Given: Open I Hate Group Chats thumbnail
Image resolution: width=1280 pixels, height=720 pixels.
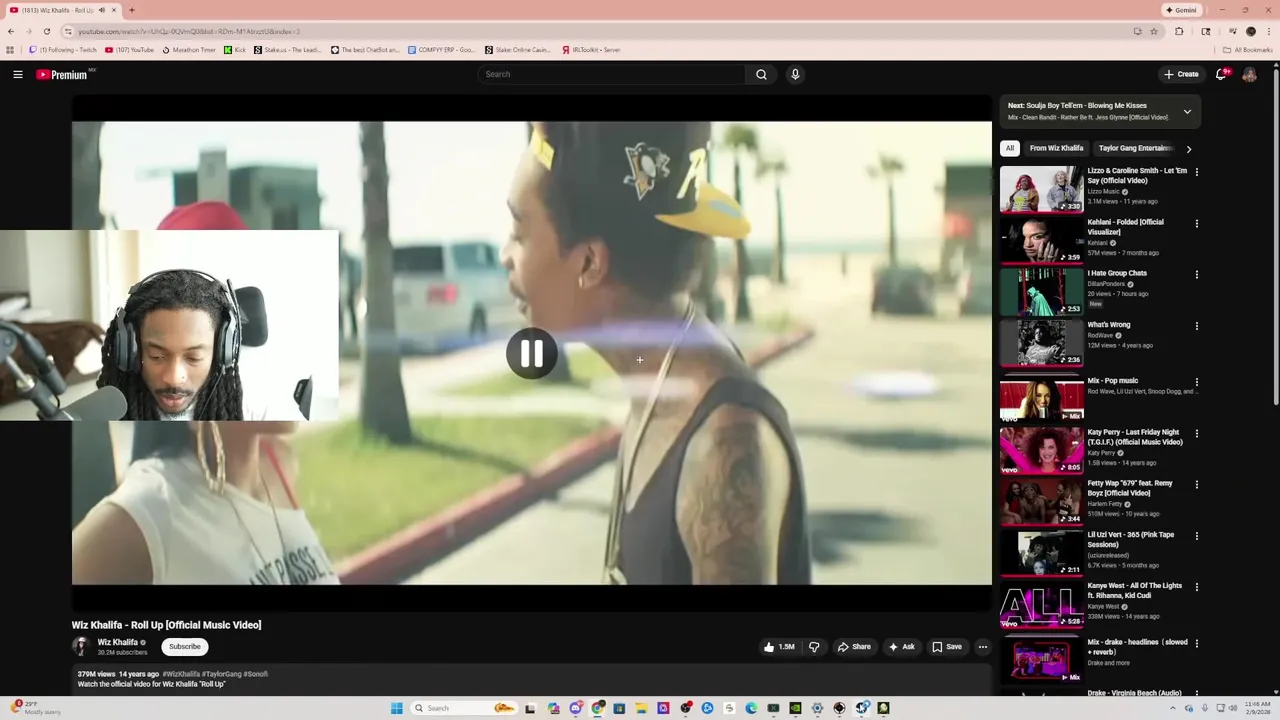Looking at the screenshot, I should click(1041, 292).
